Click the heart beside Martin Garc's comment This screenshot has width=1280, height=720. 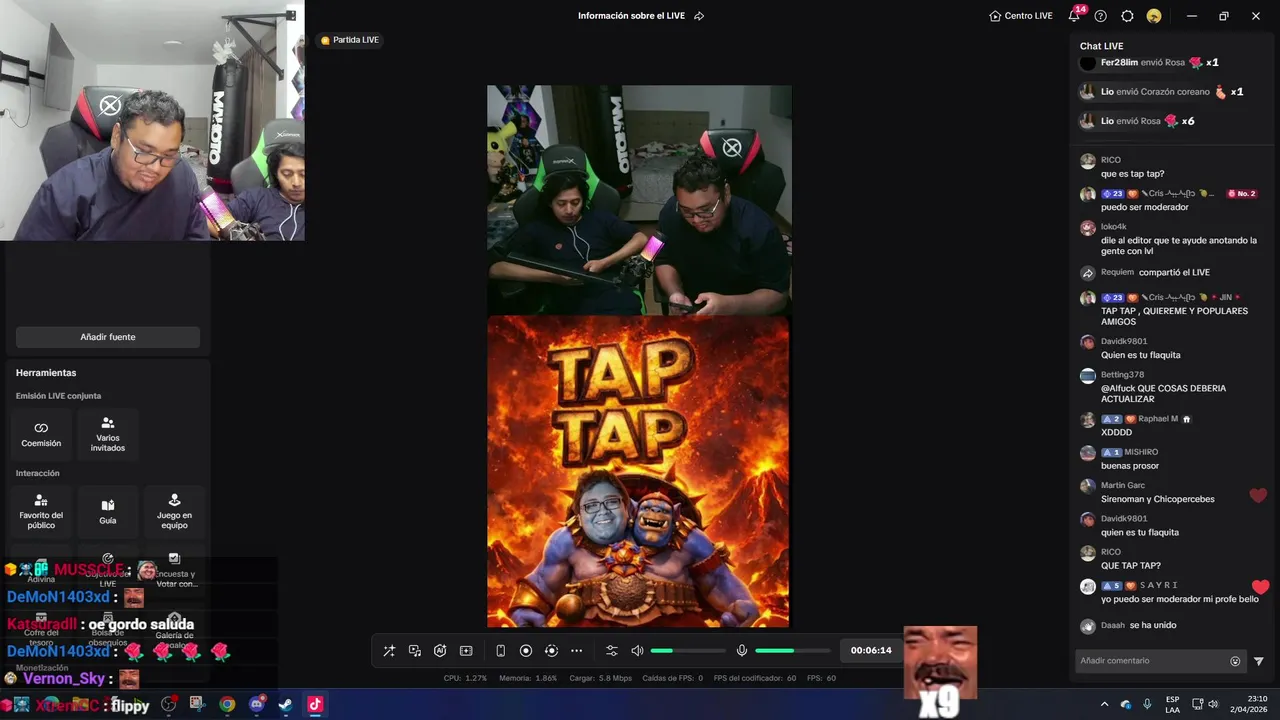1258,495
